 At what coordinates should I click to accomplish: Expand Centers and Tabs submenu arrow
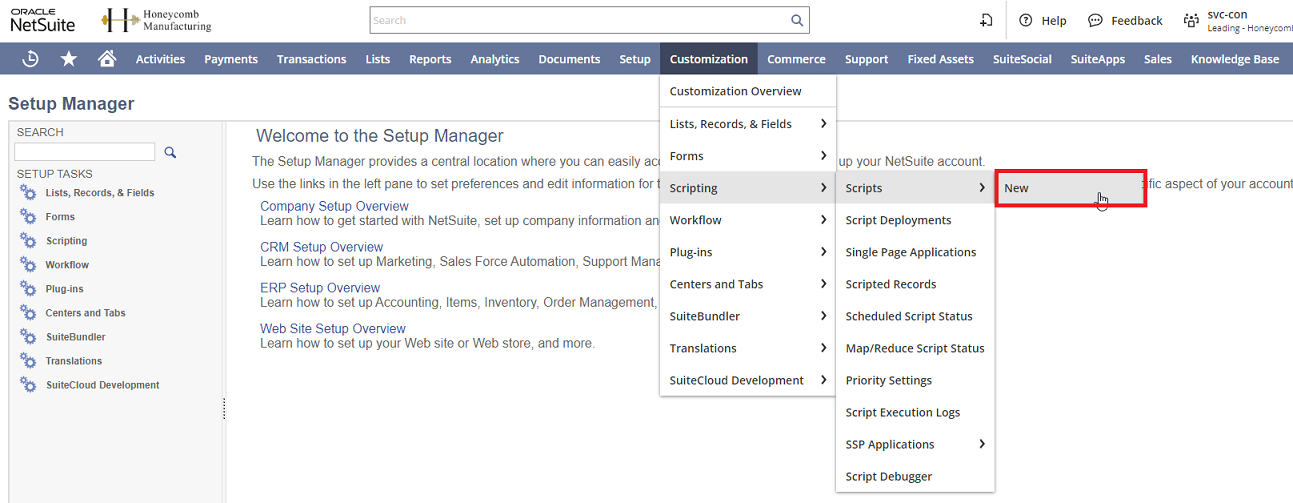point(823,284)
